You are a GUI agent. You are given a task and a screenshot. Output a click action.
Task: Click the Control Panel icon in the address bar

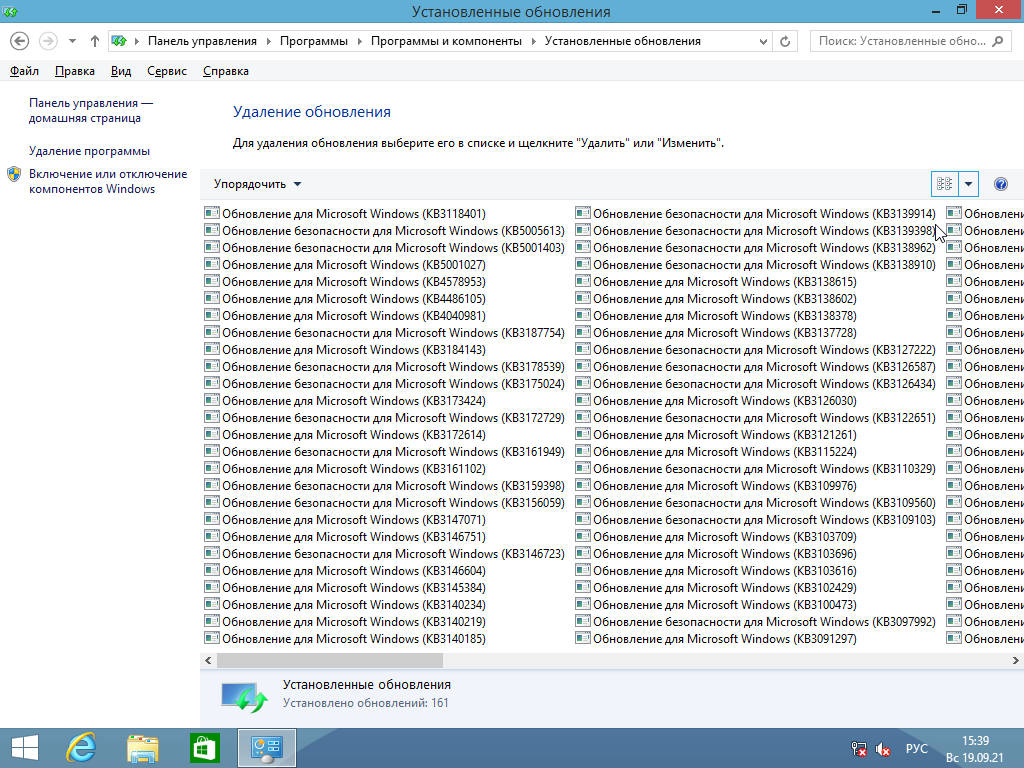[119, 41]
